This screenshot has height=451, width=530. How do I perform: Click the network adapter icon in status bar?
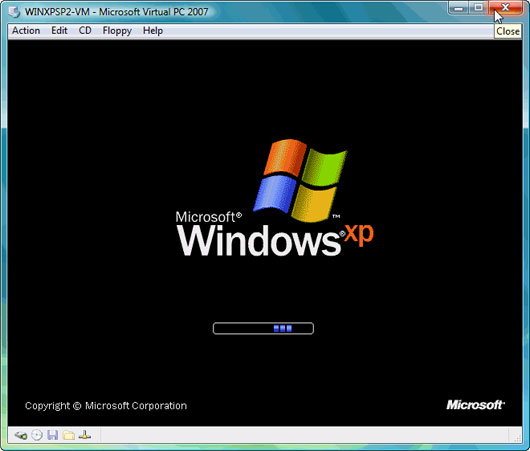click(85, 435)
